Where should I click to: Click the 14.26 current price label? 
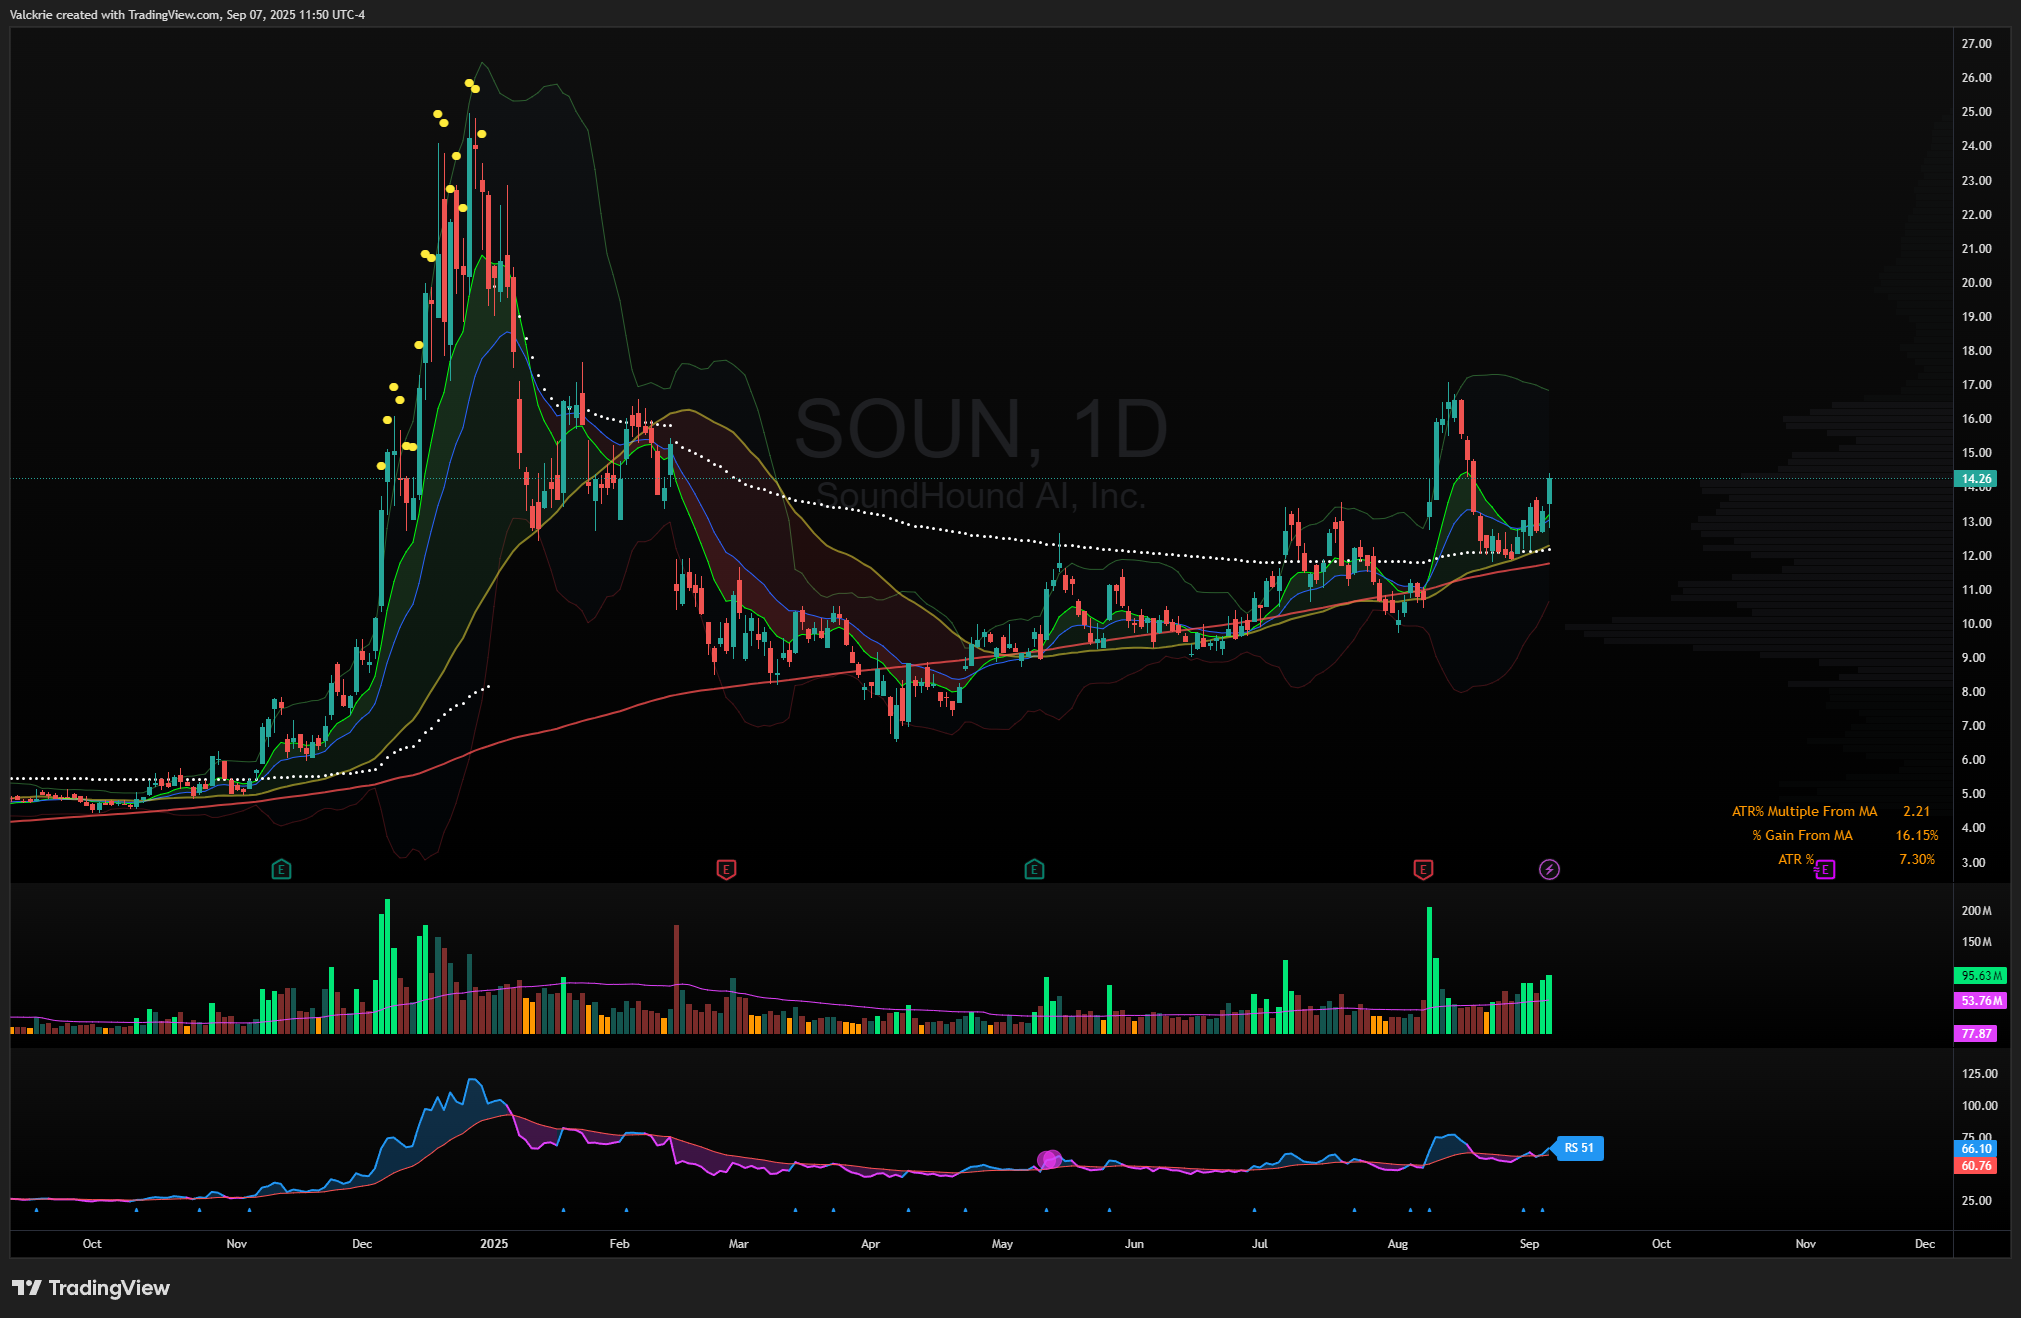point(1976,479)
